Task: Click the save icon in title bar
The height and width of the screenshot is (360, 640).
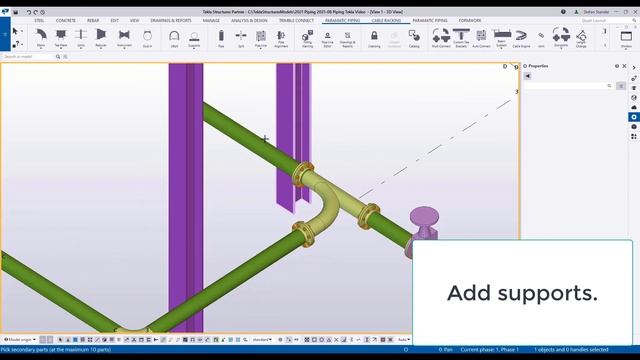Action: [x=16, y=12]
